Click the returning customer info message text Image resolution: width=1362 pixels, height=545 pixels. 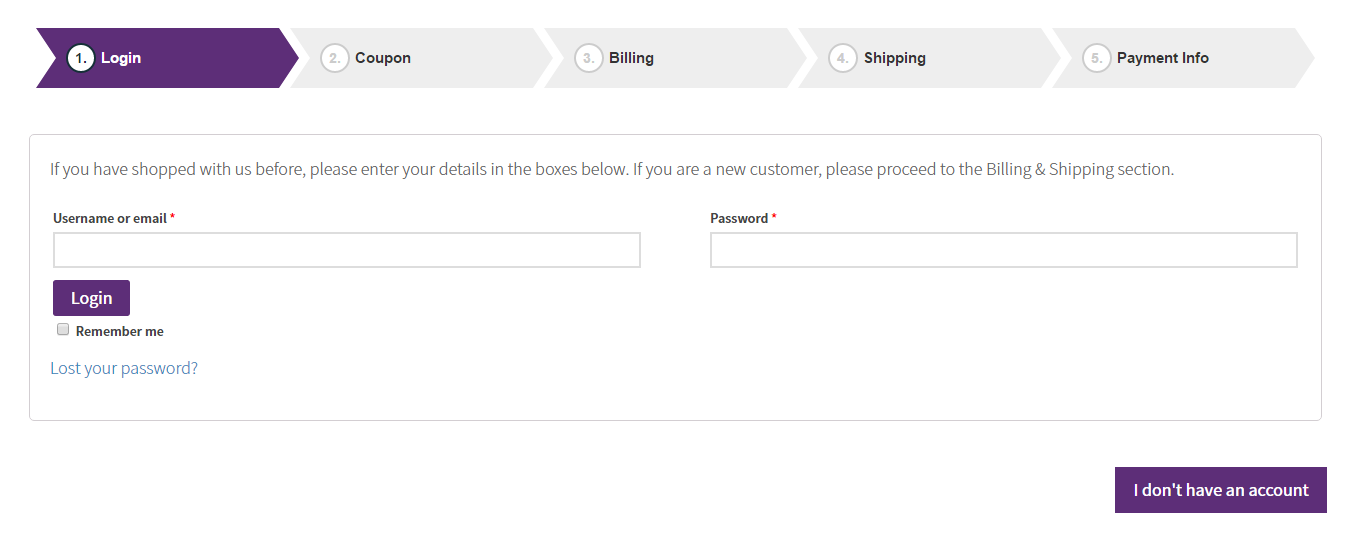(x=612, y=169)
